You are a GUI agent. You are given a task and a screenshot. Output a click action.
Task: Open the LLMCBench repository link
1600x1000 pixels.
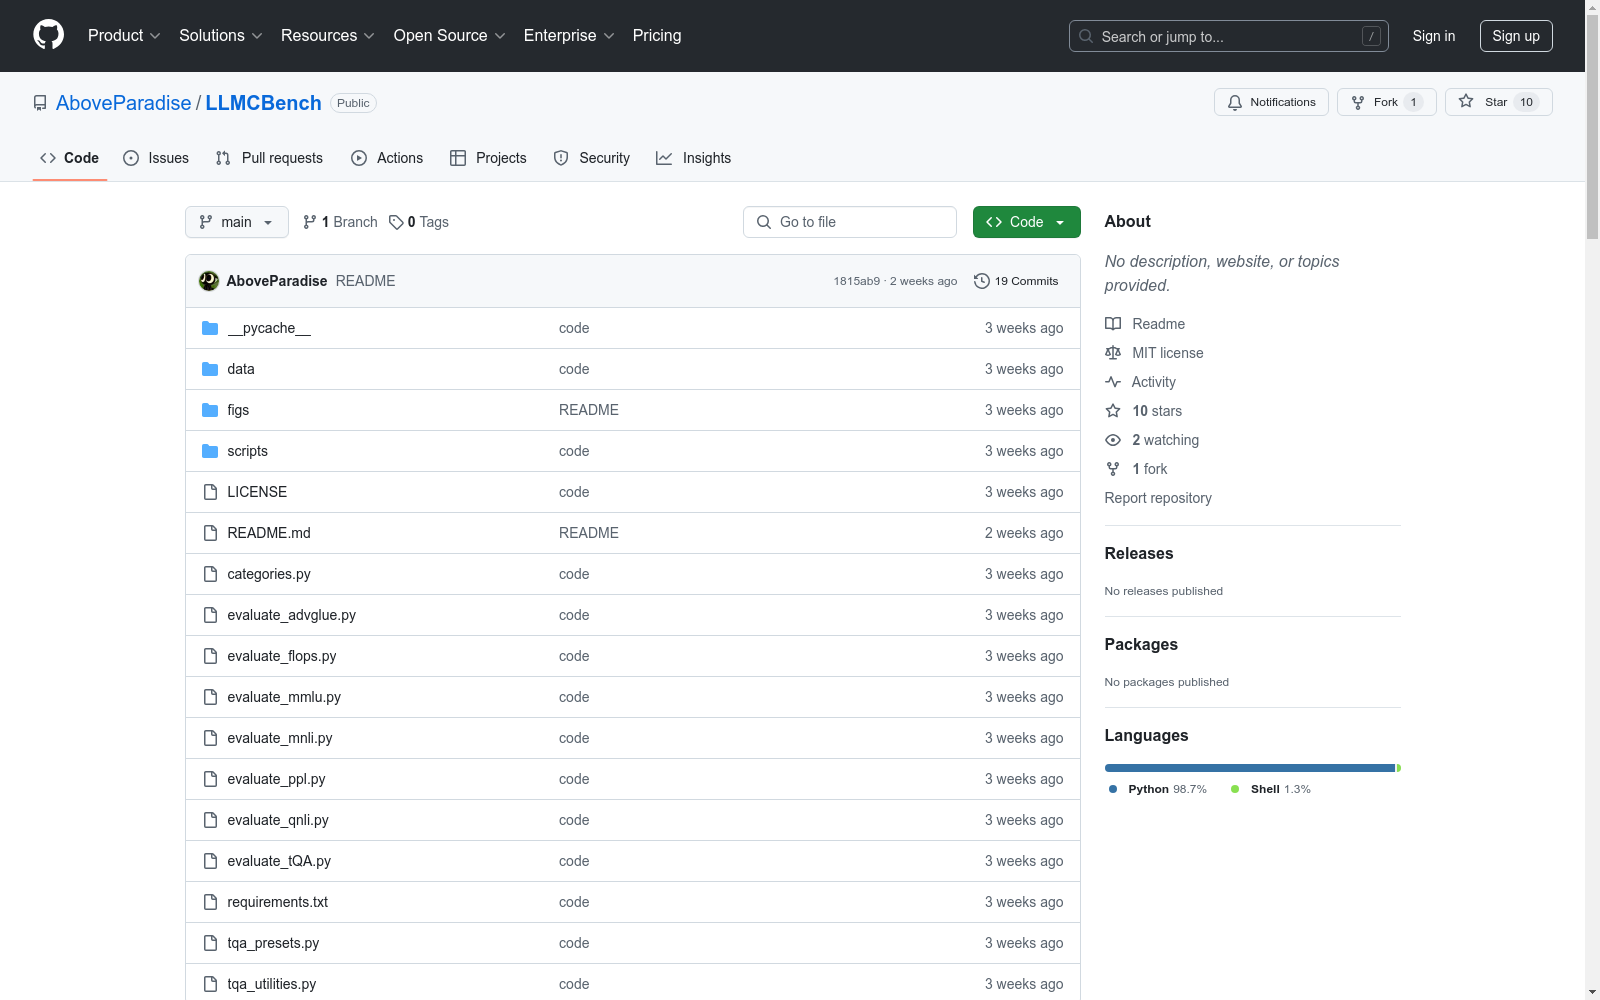click(x=264, y=103)
